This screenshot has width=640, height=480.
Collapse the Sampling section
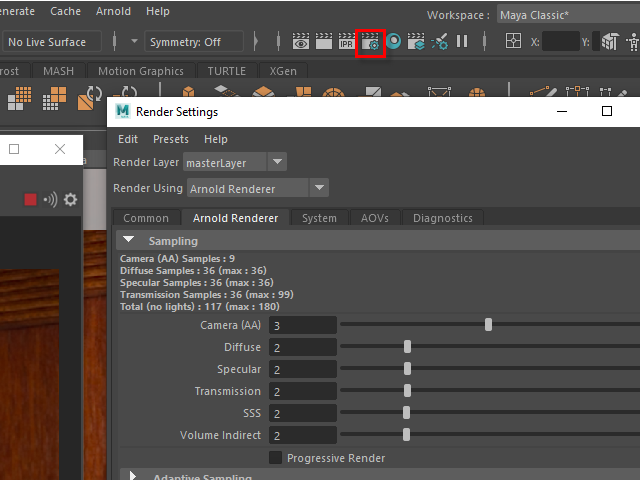(129, 241)
